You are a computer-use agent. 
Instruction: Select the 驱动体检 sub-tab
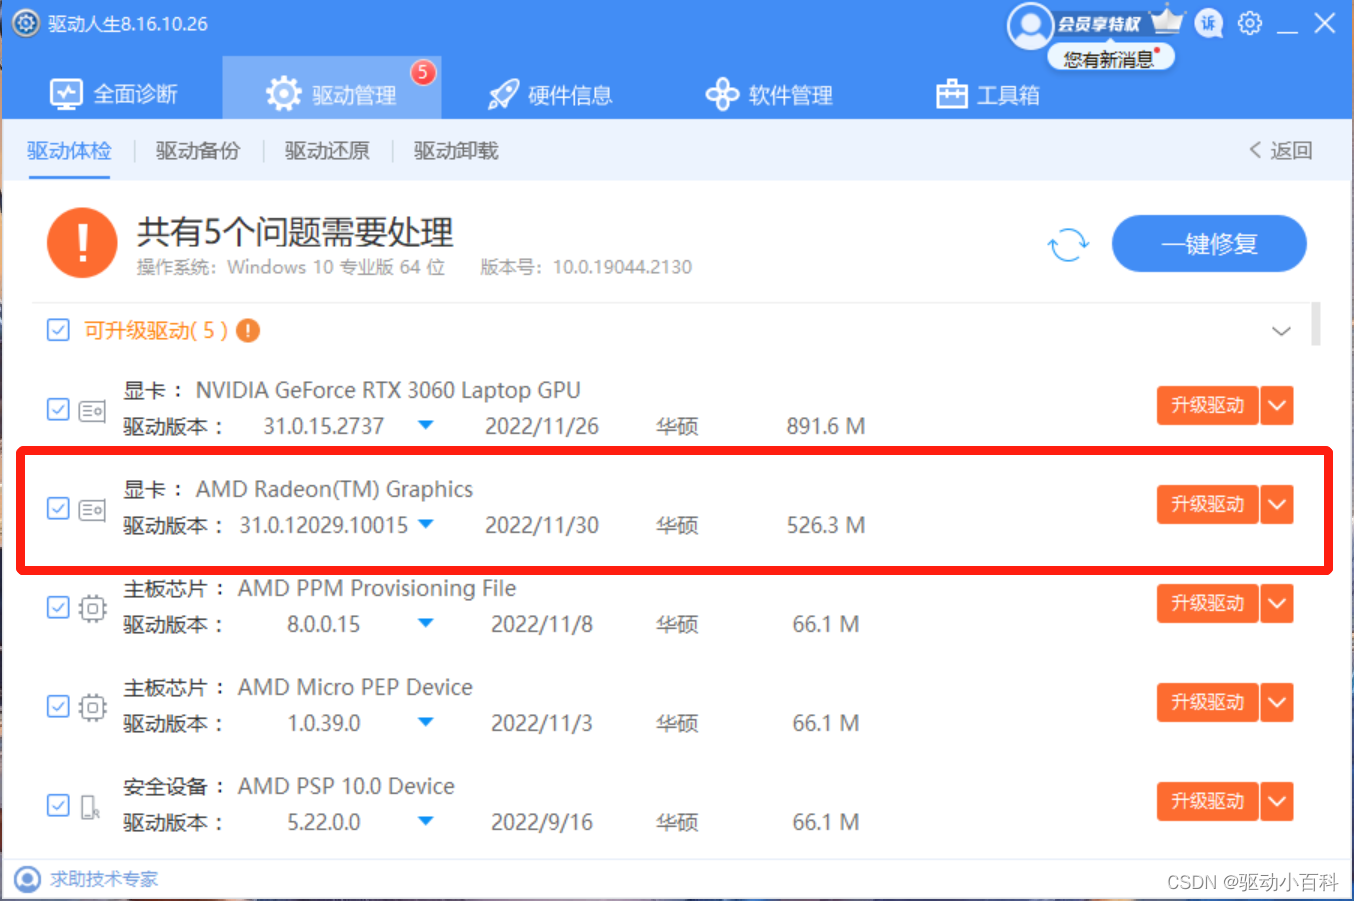click(69, 151)
